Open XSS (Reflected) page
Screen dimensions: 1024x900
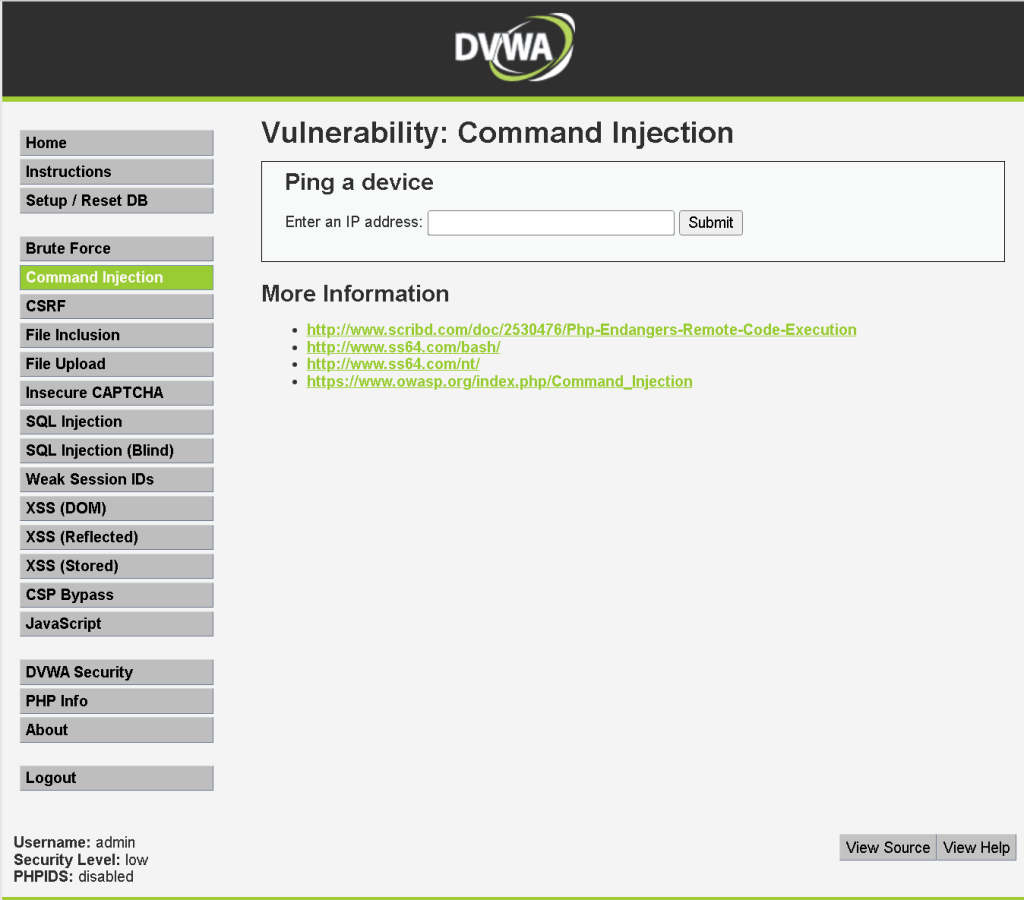pos(116,537)
